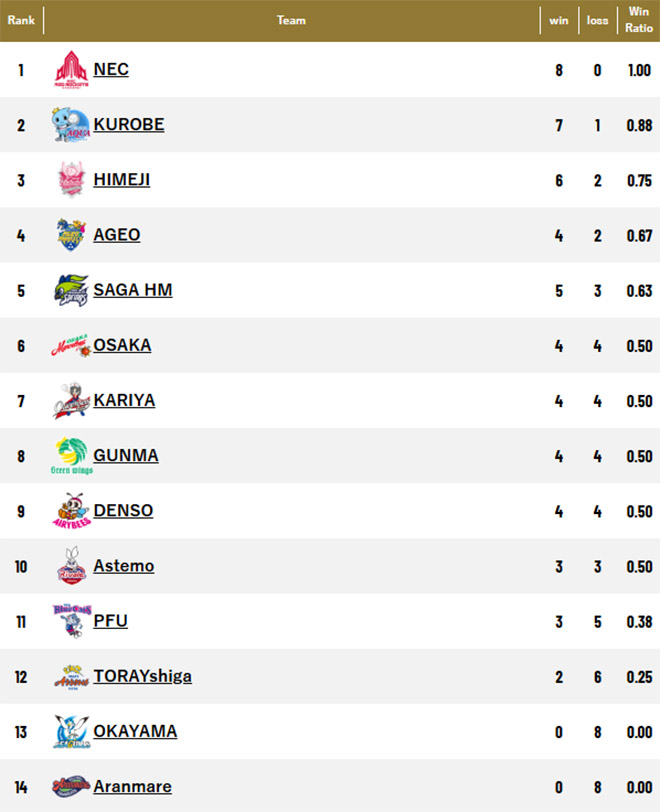Click the AGEO team logo icon
This screenshot has height=812, width=660.
(72, 236)
